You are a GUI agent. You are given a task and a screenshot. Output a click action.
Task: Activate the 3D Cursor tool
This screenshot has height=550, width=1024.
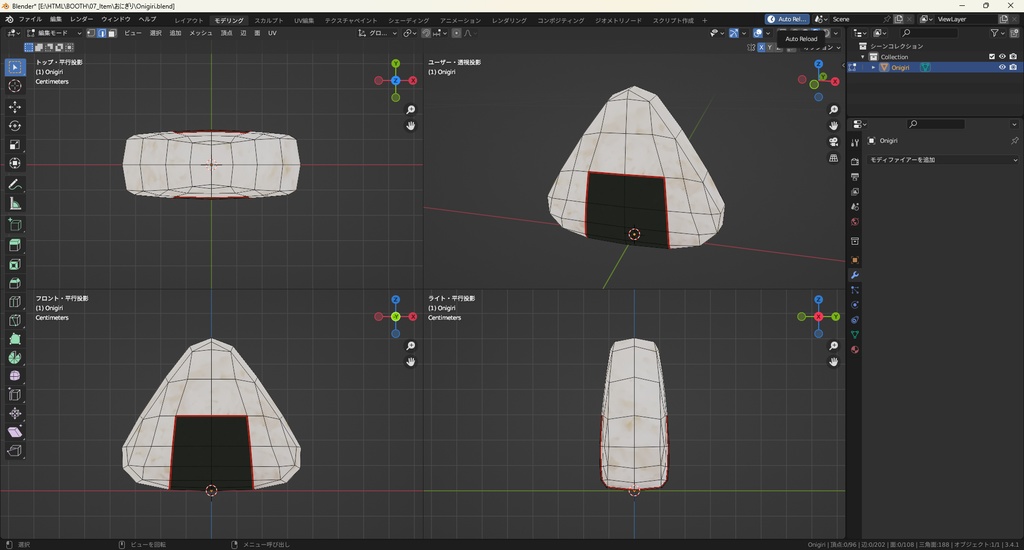point(15,86)
